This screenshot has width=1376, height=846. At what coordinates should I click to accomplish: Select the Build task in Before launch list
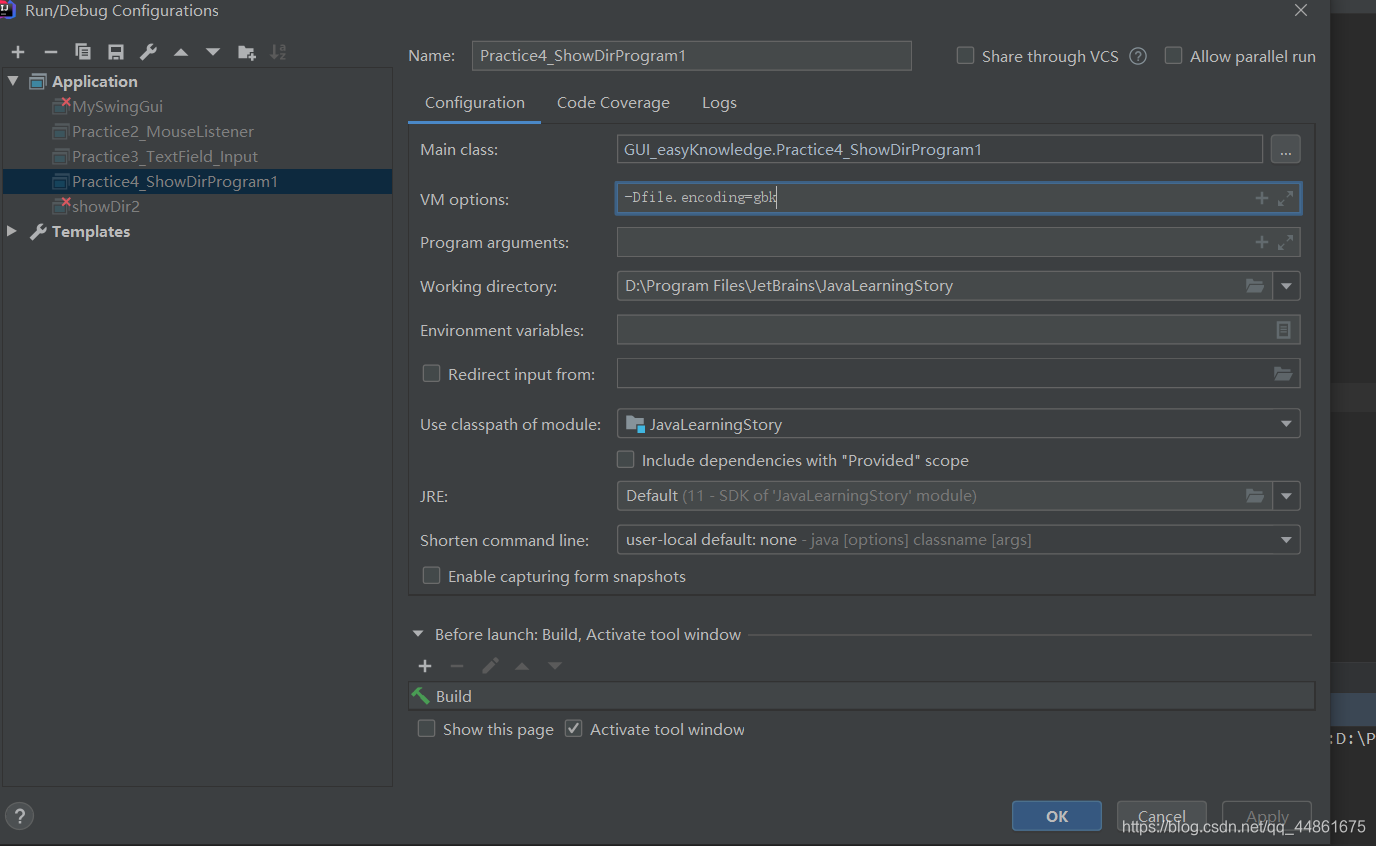click(x=861, y=696)
